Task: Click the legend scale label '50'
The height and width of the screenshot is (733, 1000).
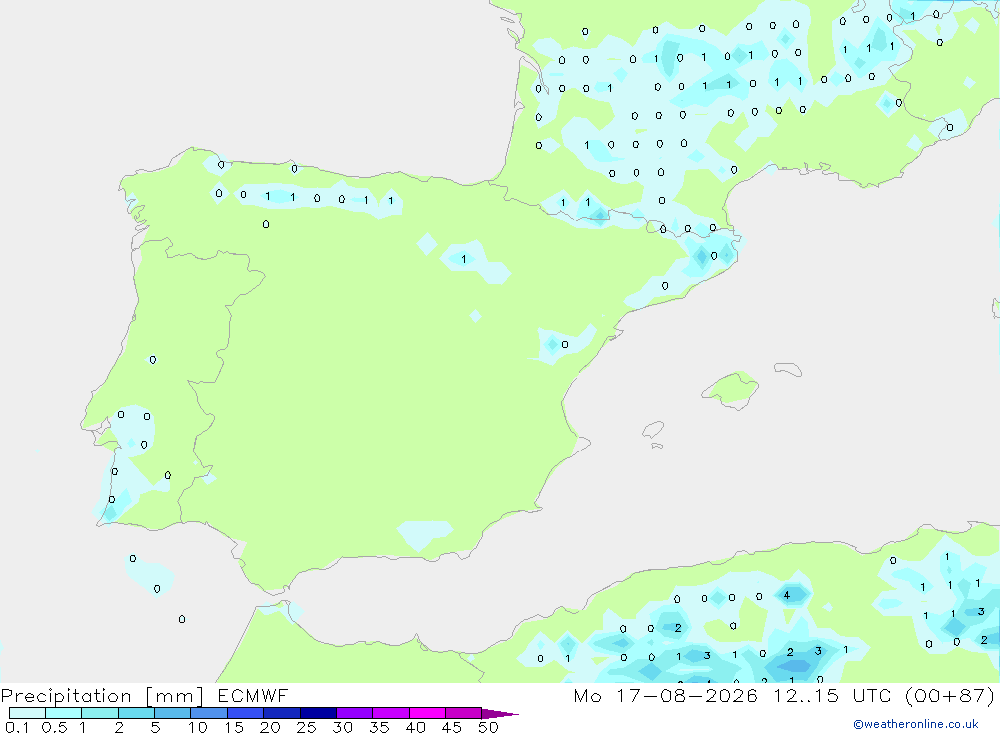Action: 489,727
